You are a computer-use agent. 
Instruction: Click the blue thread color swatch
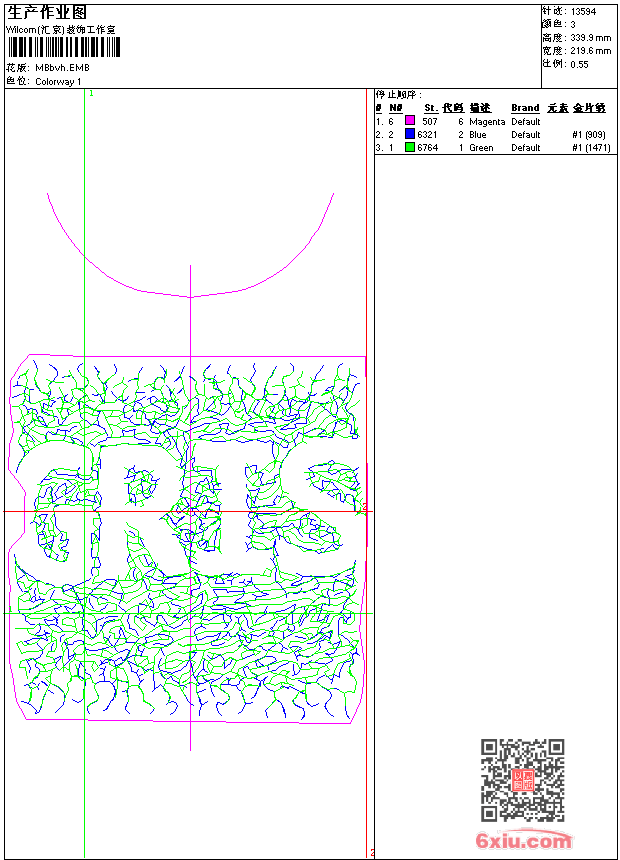pos(410,134)
